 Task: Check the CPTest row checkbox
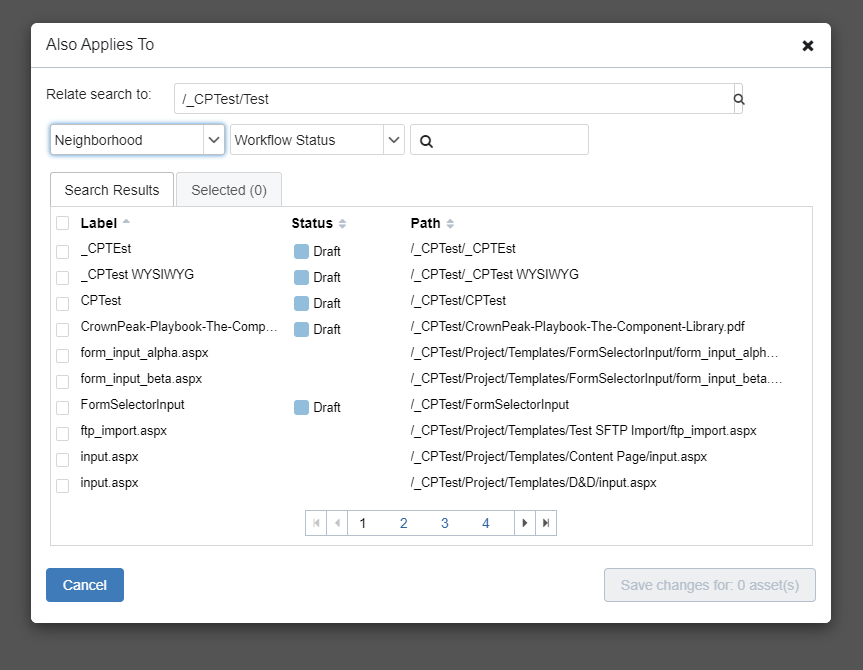click(x=63, y=303)
